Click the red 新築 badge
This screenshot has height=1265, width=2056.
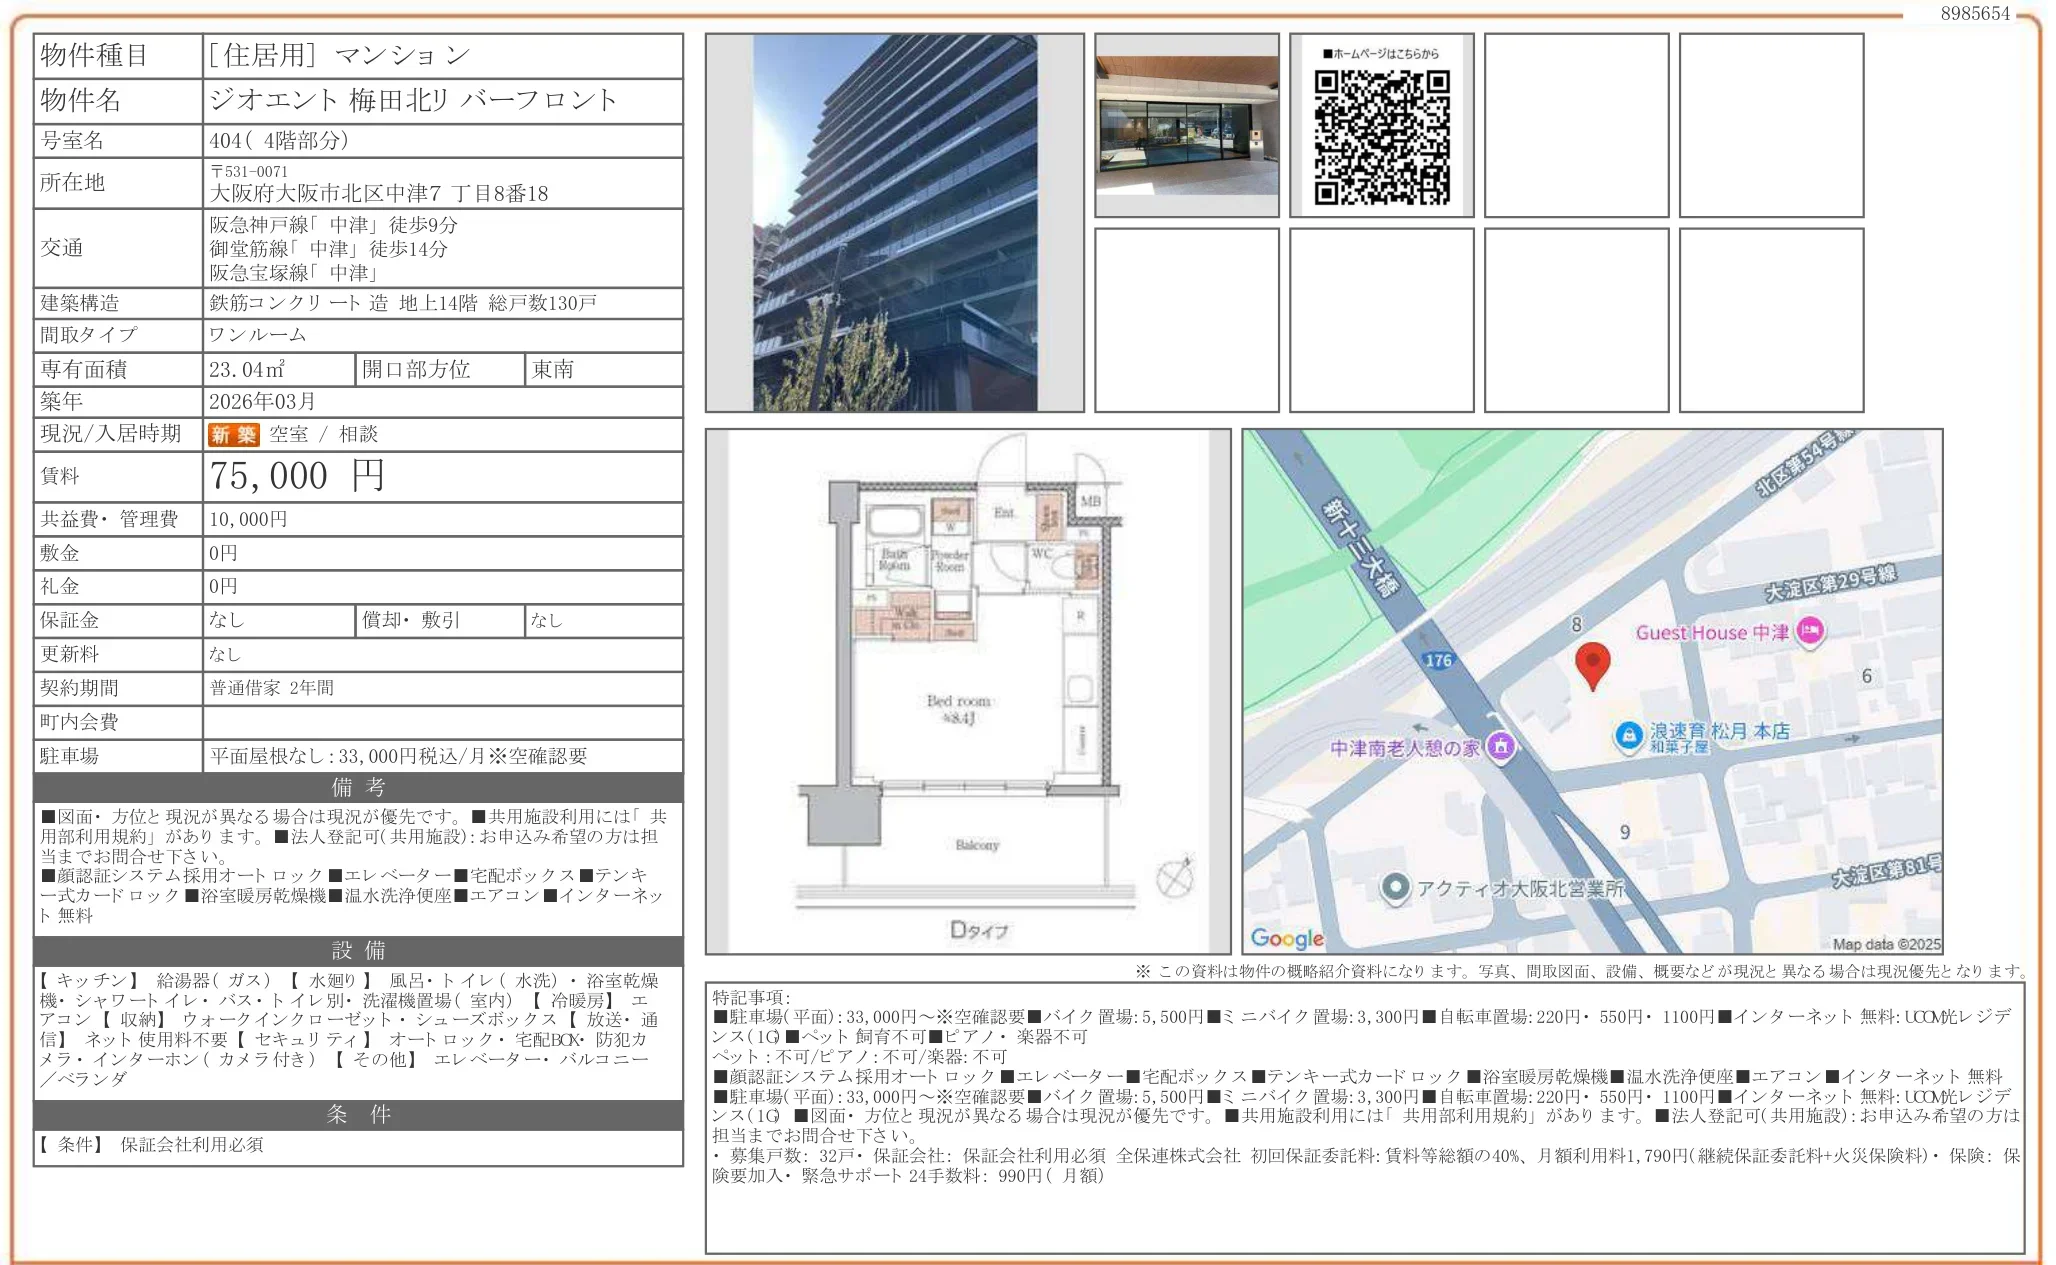(x=233, y=434)
